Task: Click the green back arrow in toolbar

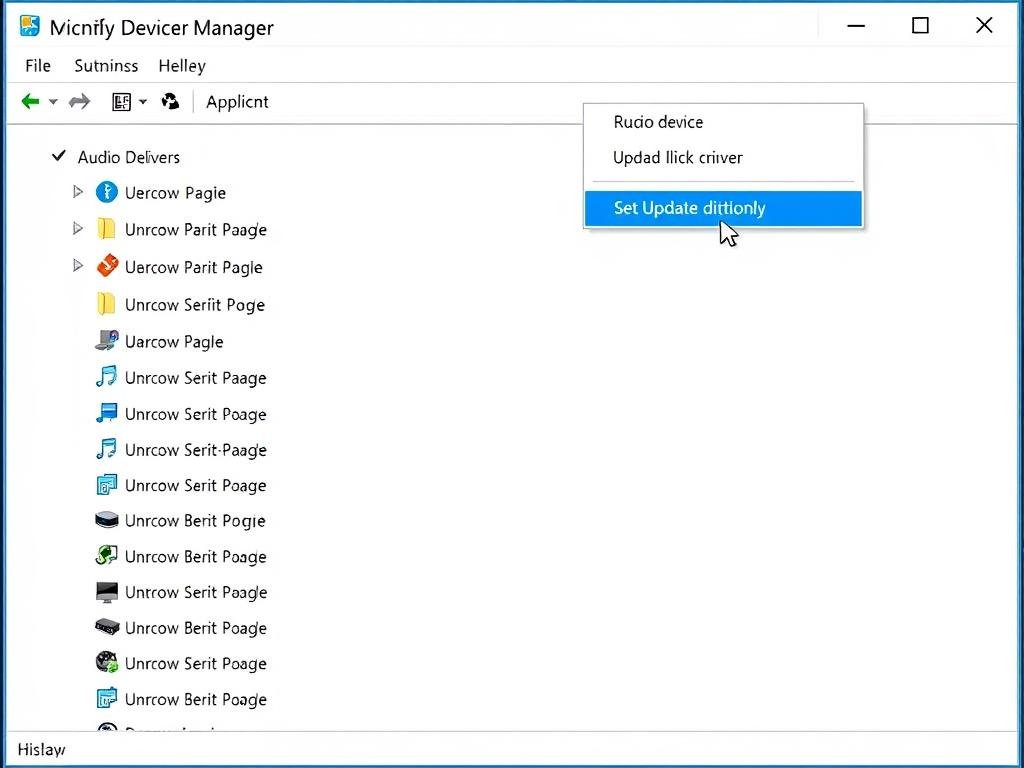Action: pos(31,101)
